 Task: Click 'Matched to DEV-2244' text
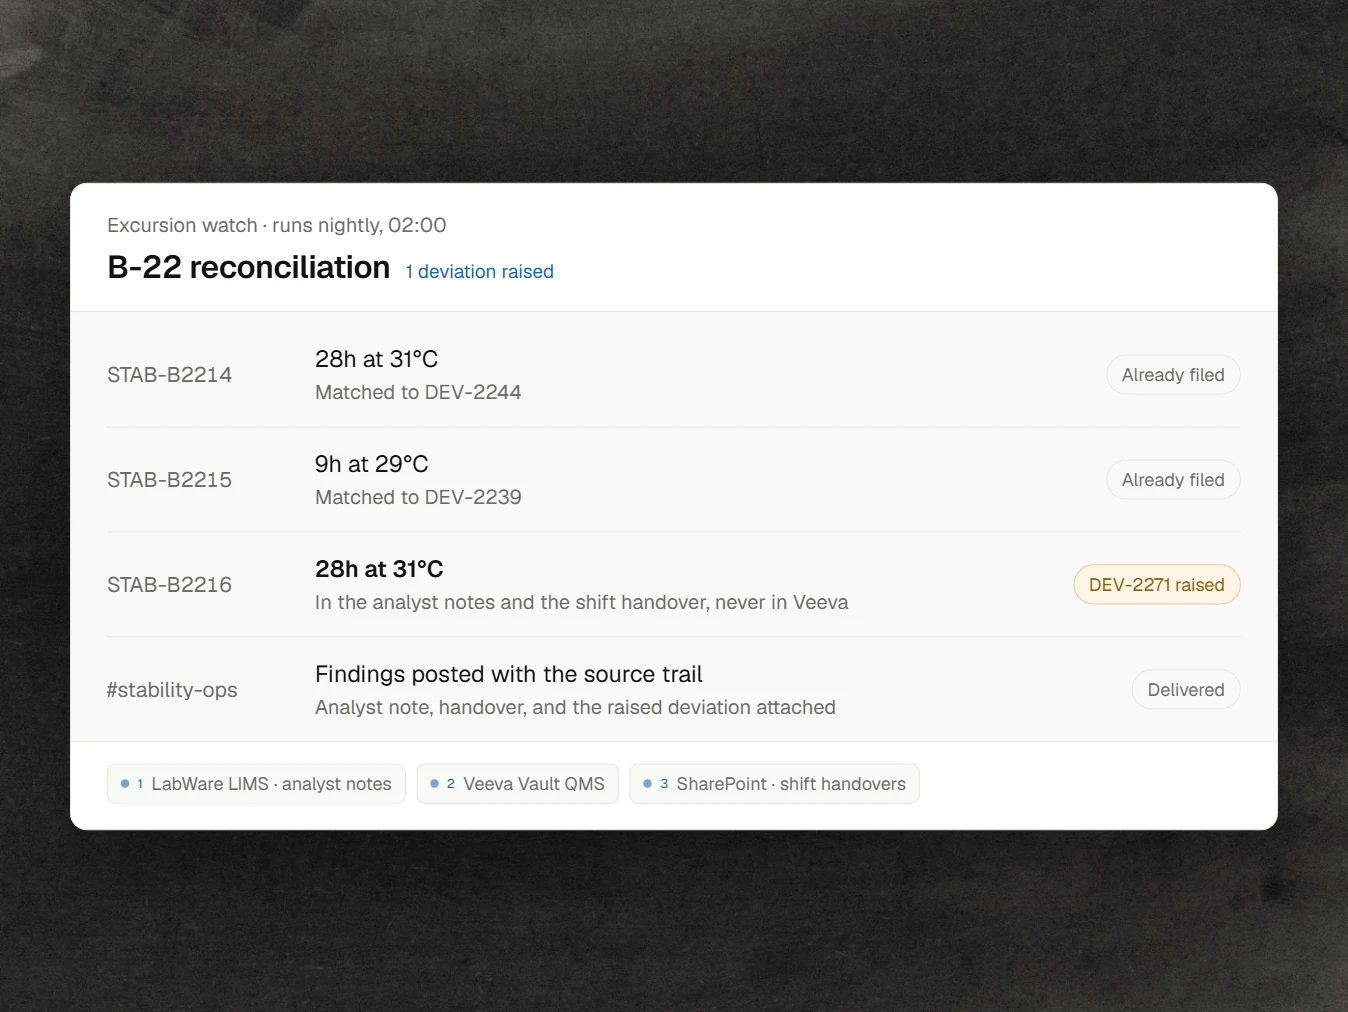coord(418,392)
